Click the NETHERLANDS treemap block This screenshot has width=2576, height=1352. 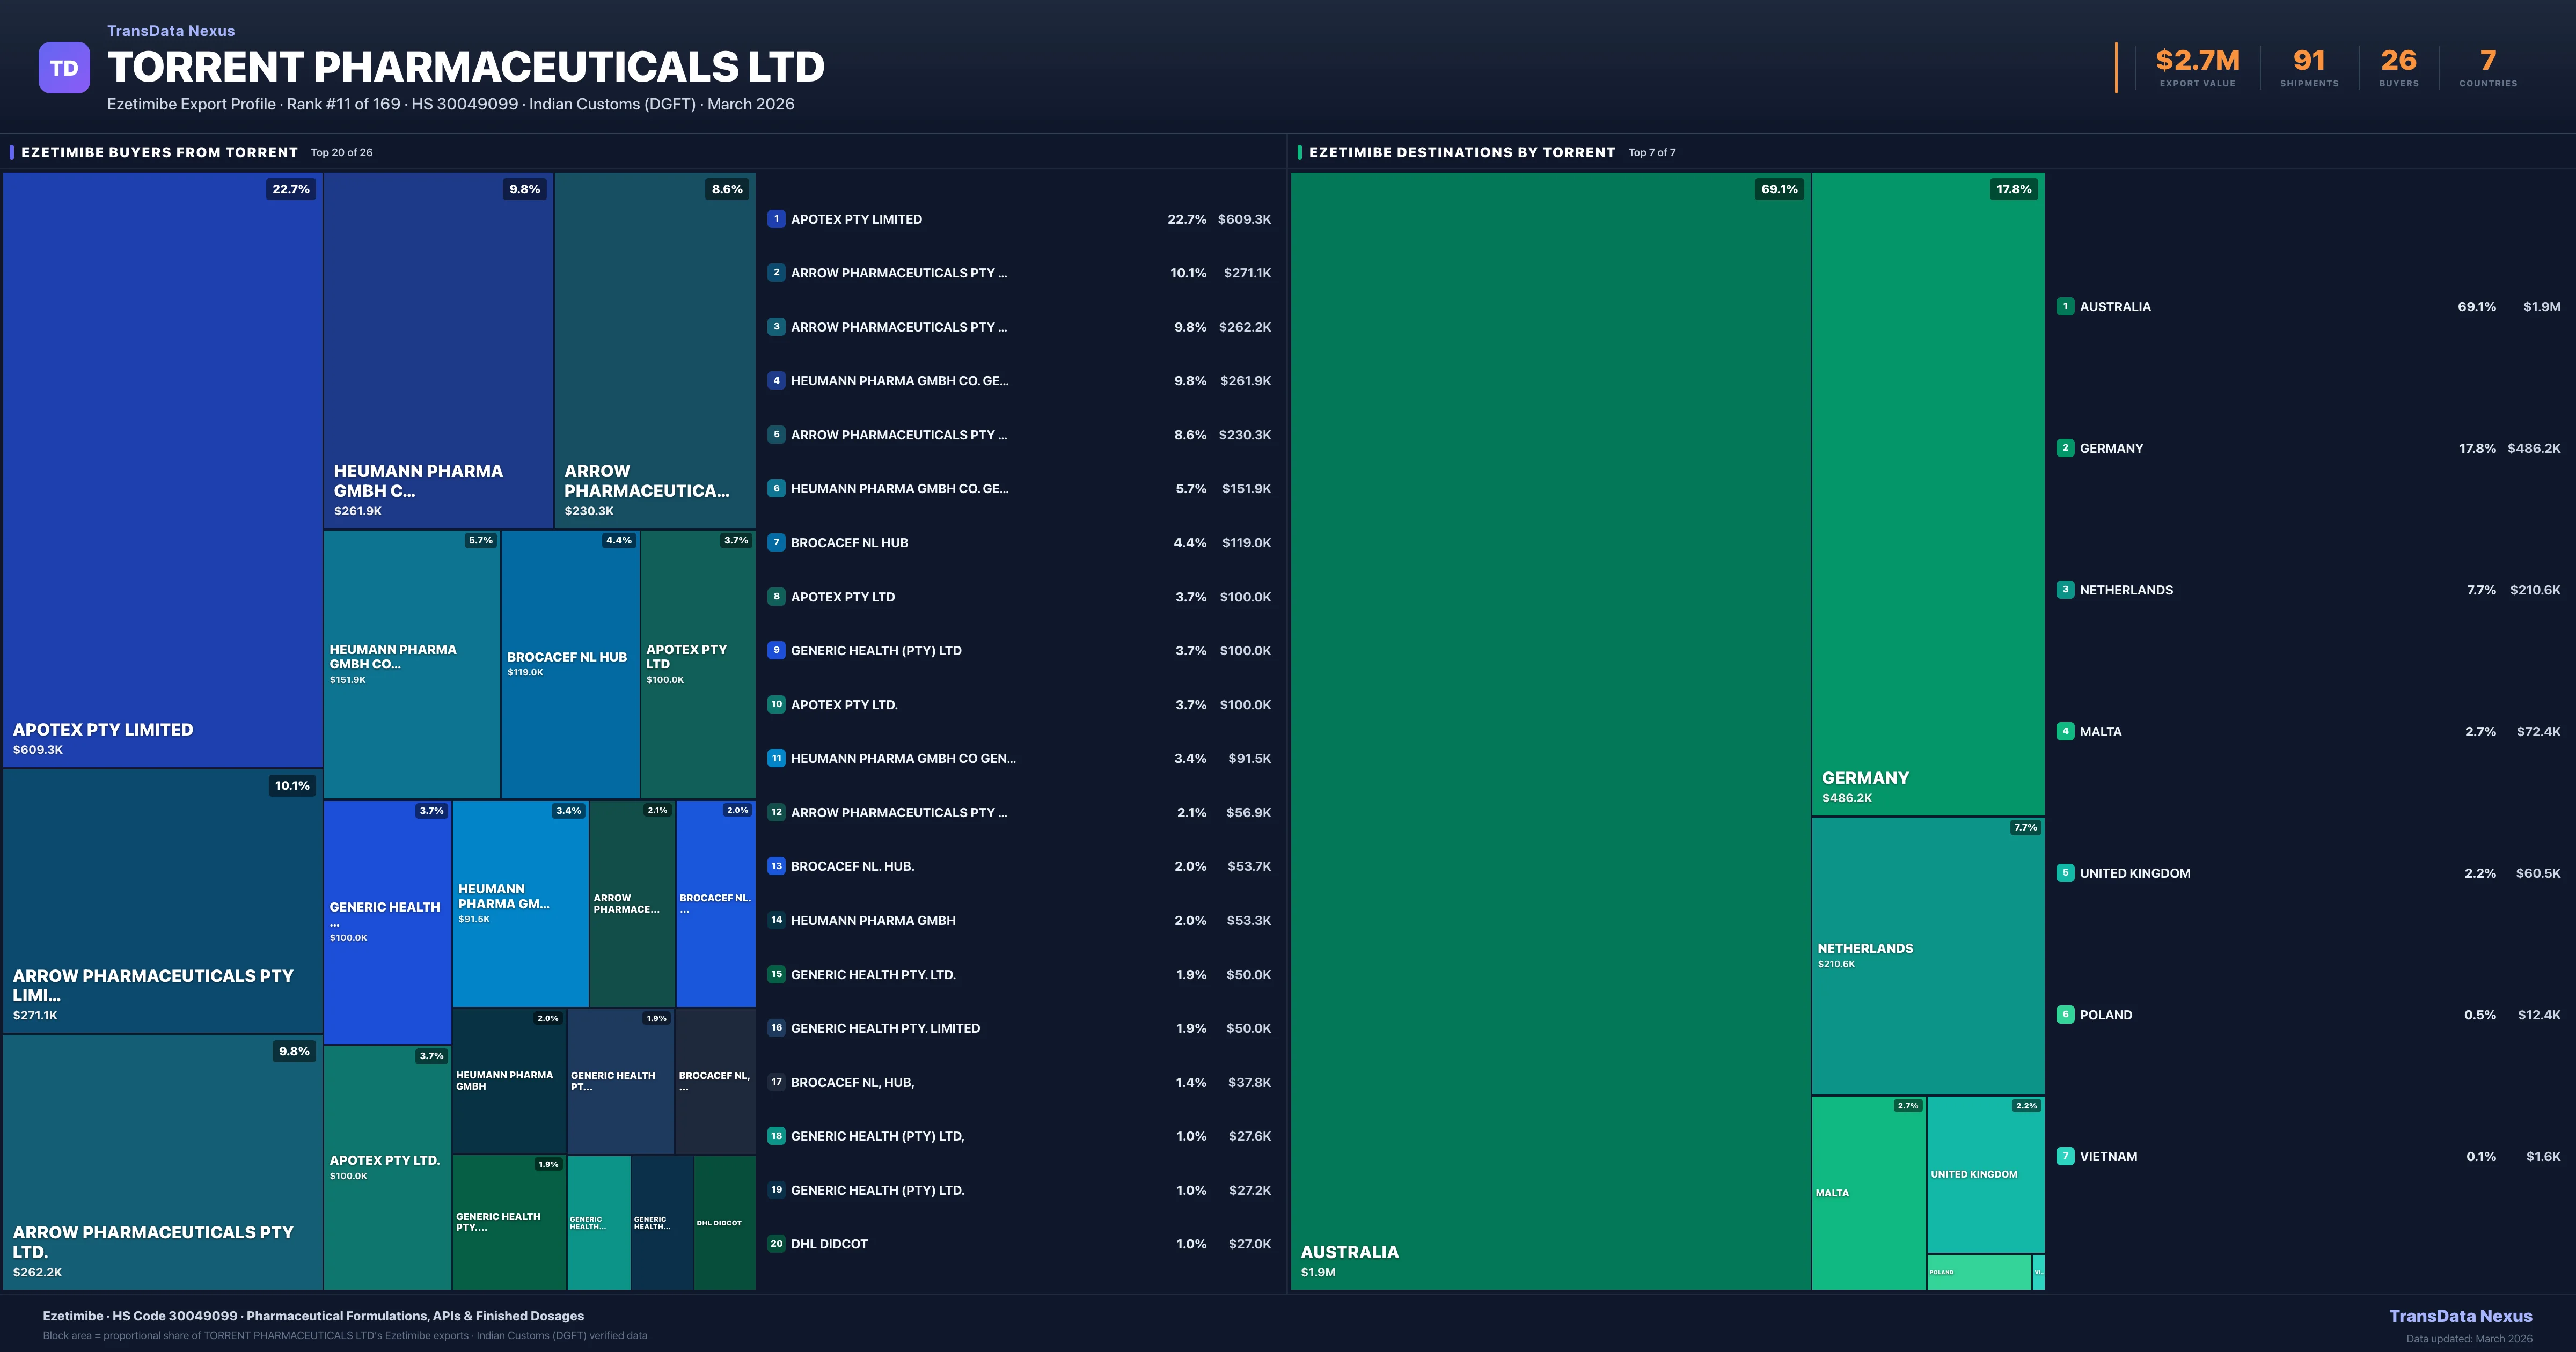click(x=1927, y=955)
